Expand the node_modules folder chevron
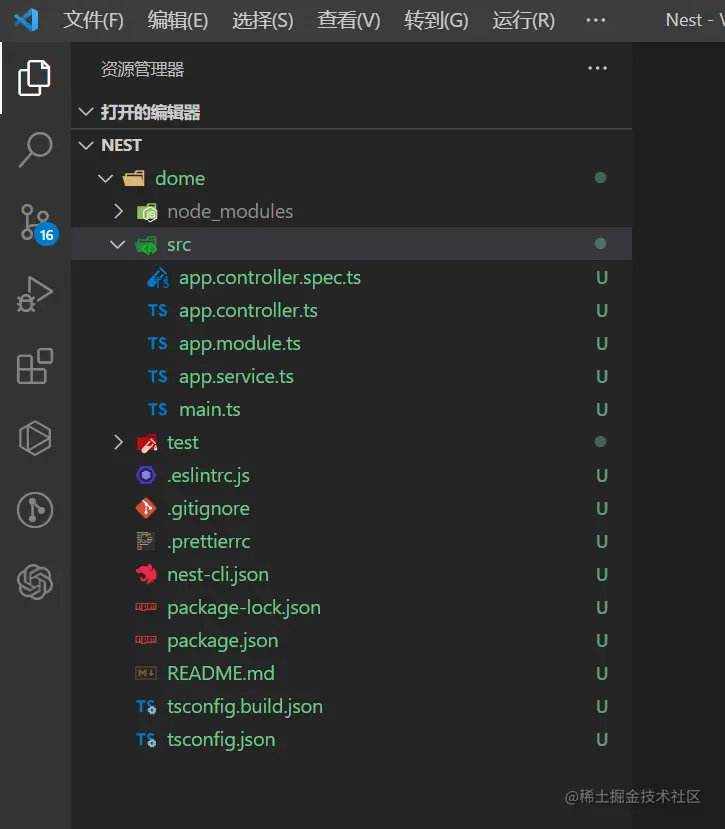 [x=118, y=211]
